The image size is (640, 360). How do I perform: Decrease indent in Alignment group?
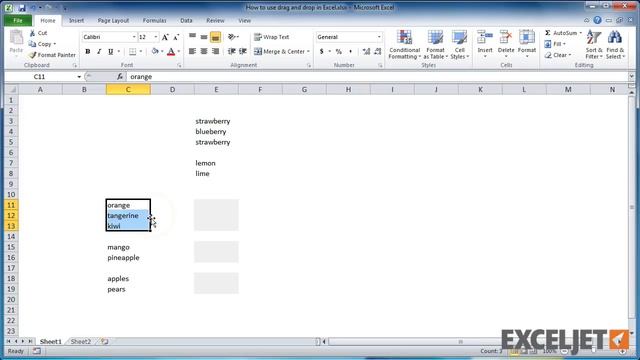click(x=231, y=51)
